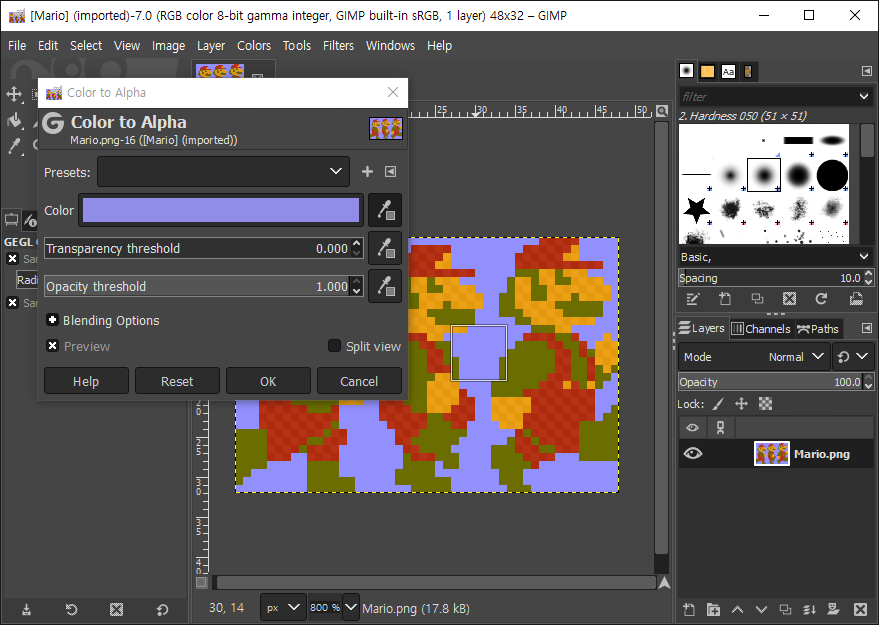Open the Basic brush tag dropdown
Viewport: 879px width, 625px height.
click(864, 257)
